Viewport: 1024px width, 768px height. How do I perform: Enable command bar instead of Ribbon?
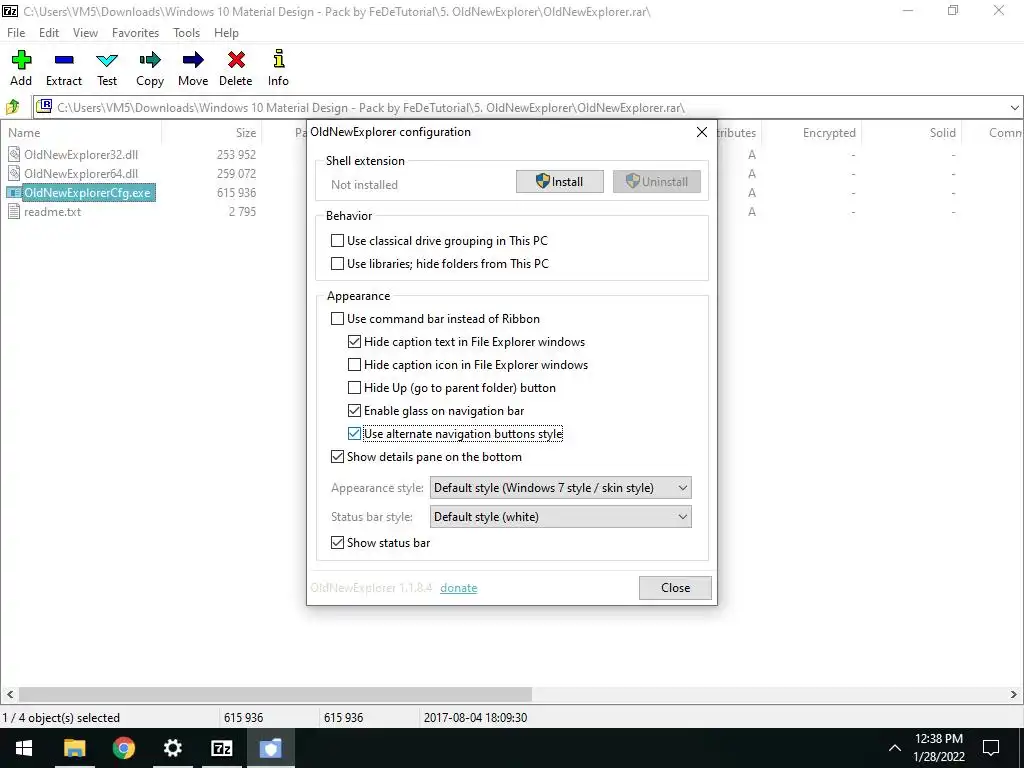point(338,319)
